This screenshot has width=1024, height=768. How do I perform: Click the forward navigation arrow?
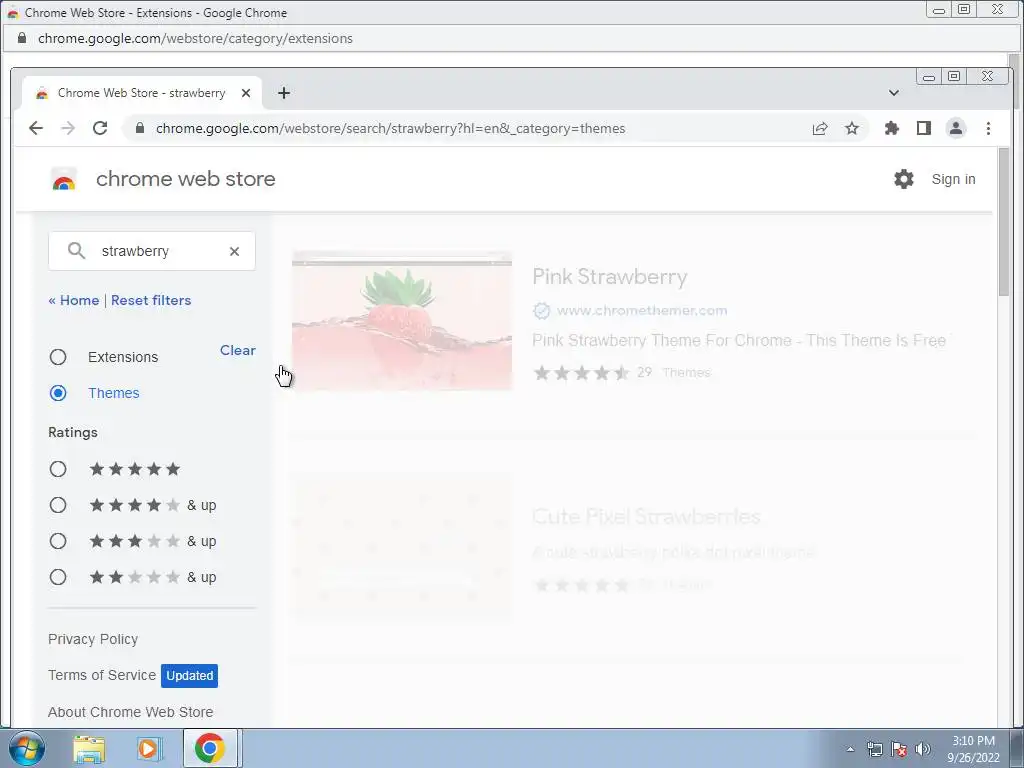[x=68, y=128]
